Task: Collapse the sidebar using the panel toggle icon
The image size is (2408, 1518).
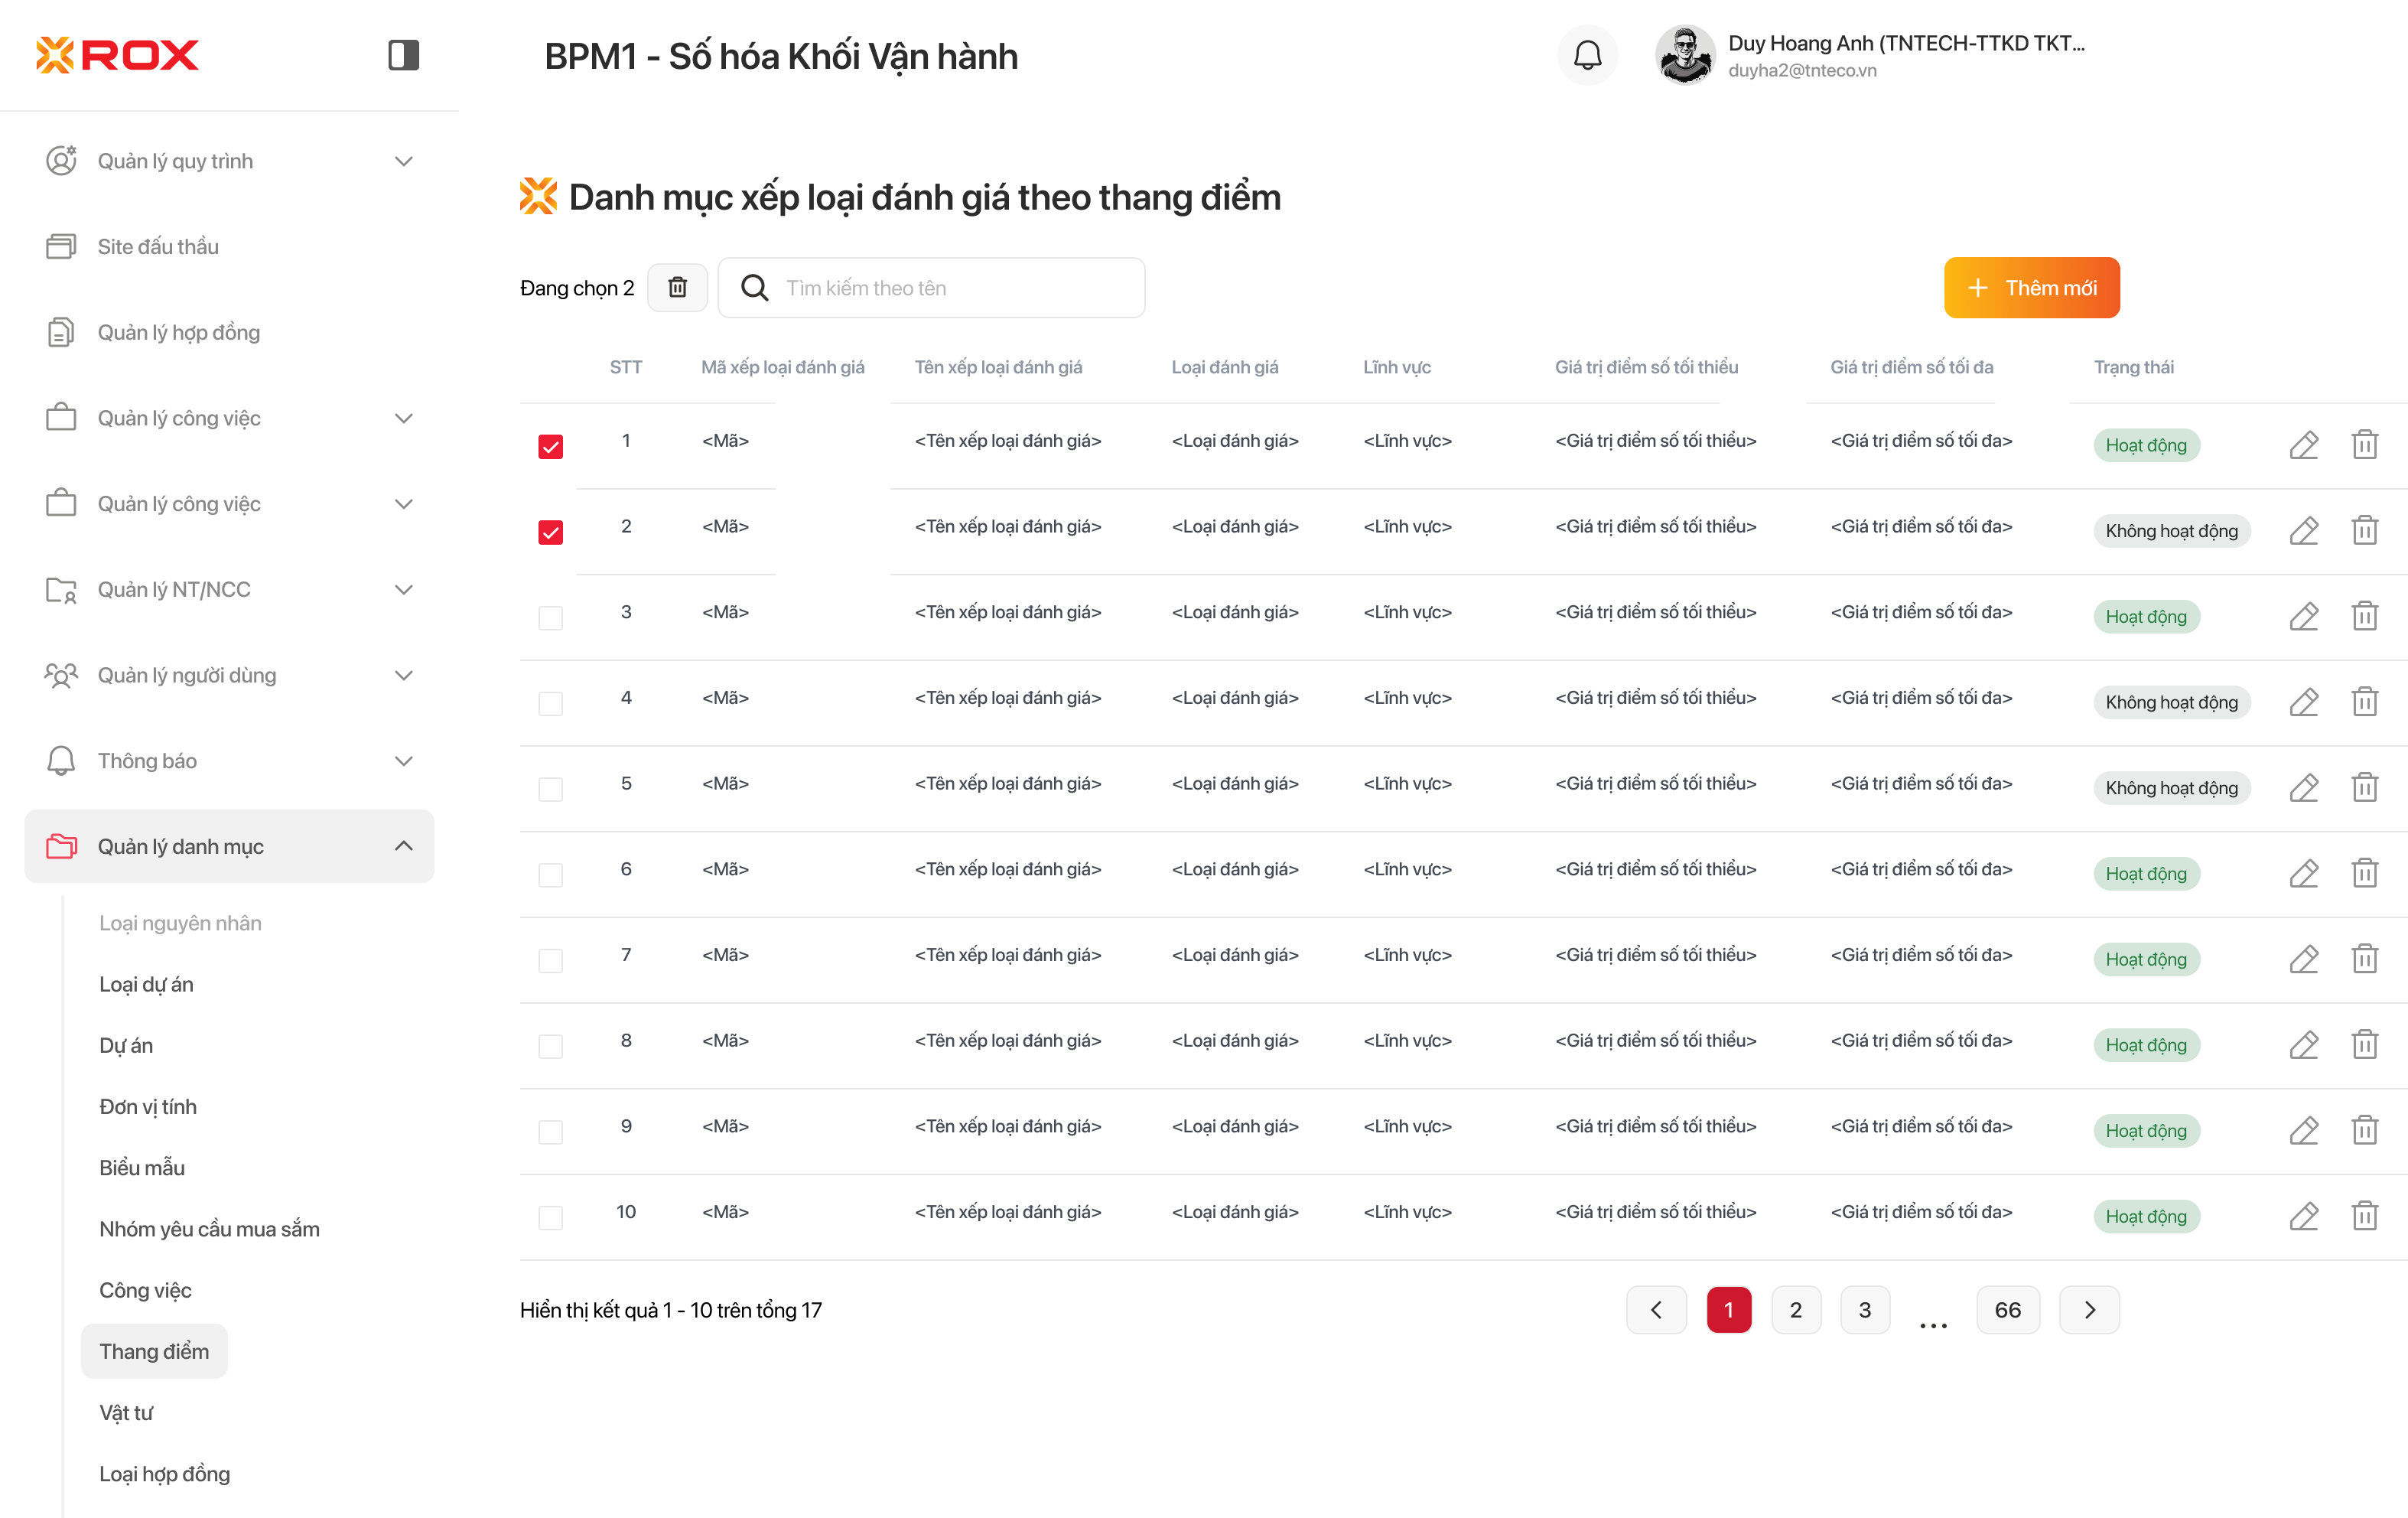Action: point(403,55)
